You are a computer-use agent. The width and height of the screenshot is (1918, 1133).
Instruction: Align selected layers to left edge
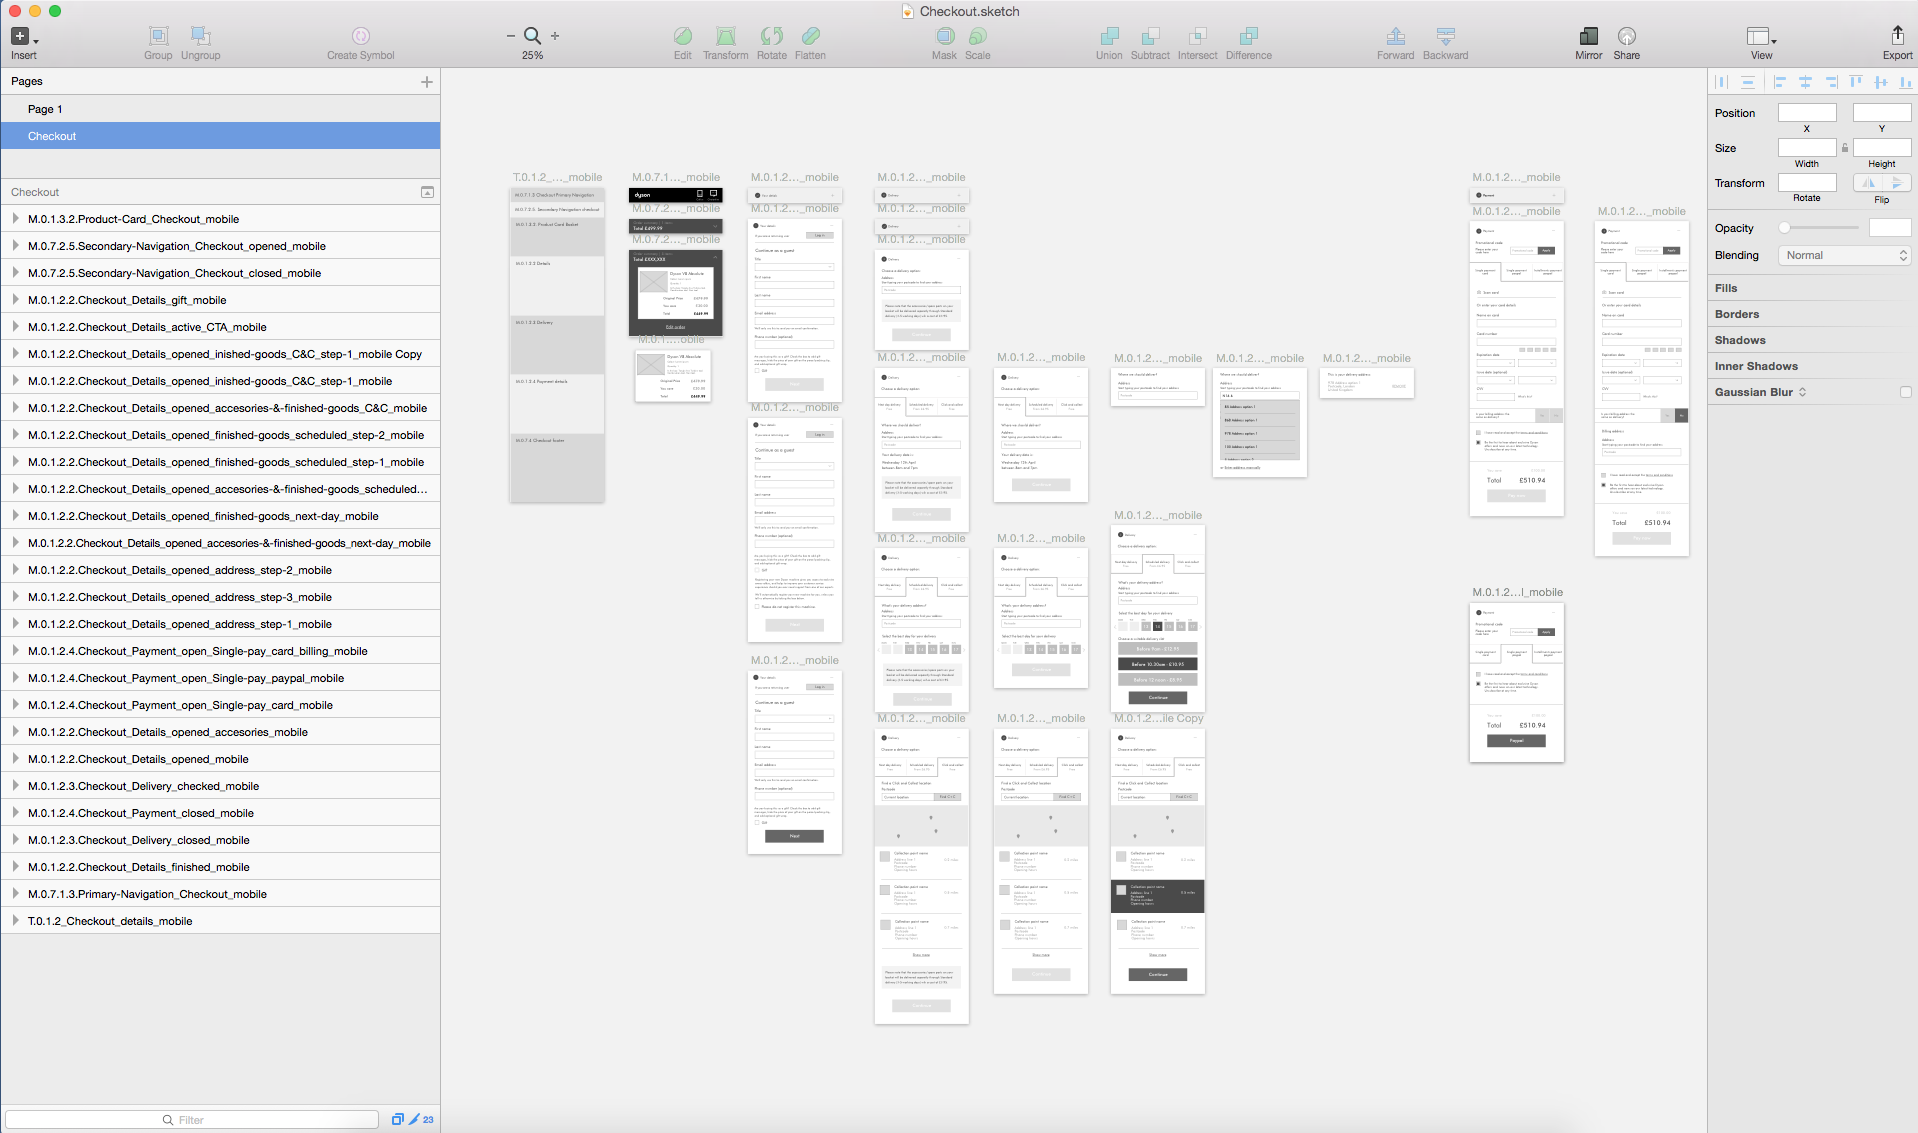pyautogui.click(x=1779, y=82)
